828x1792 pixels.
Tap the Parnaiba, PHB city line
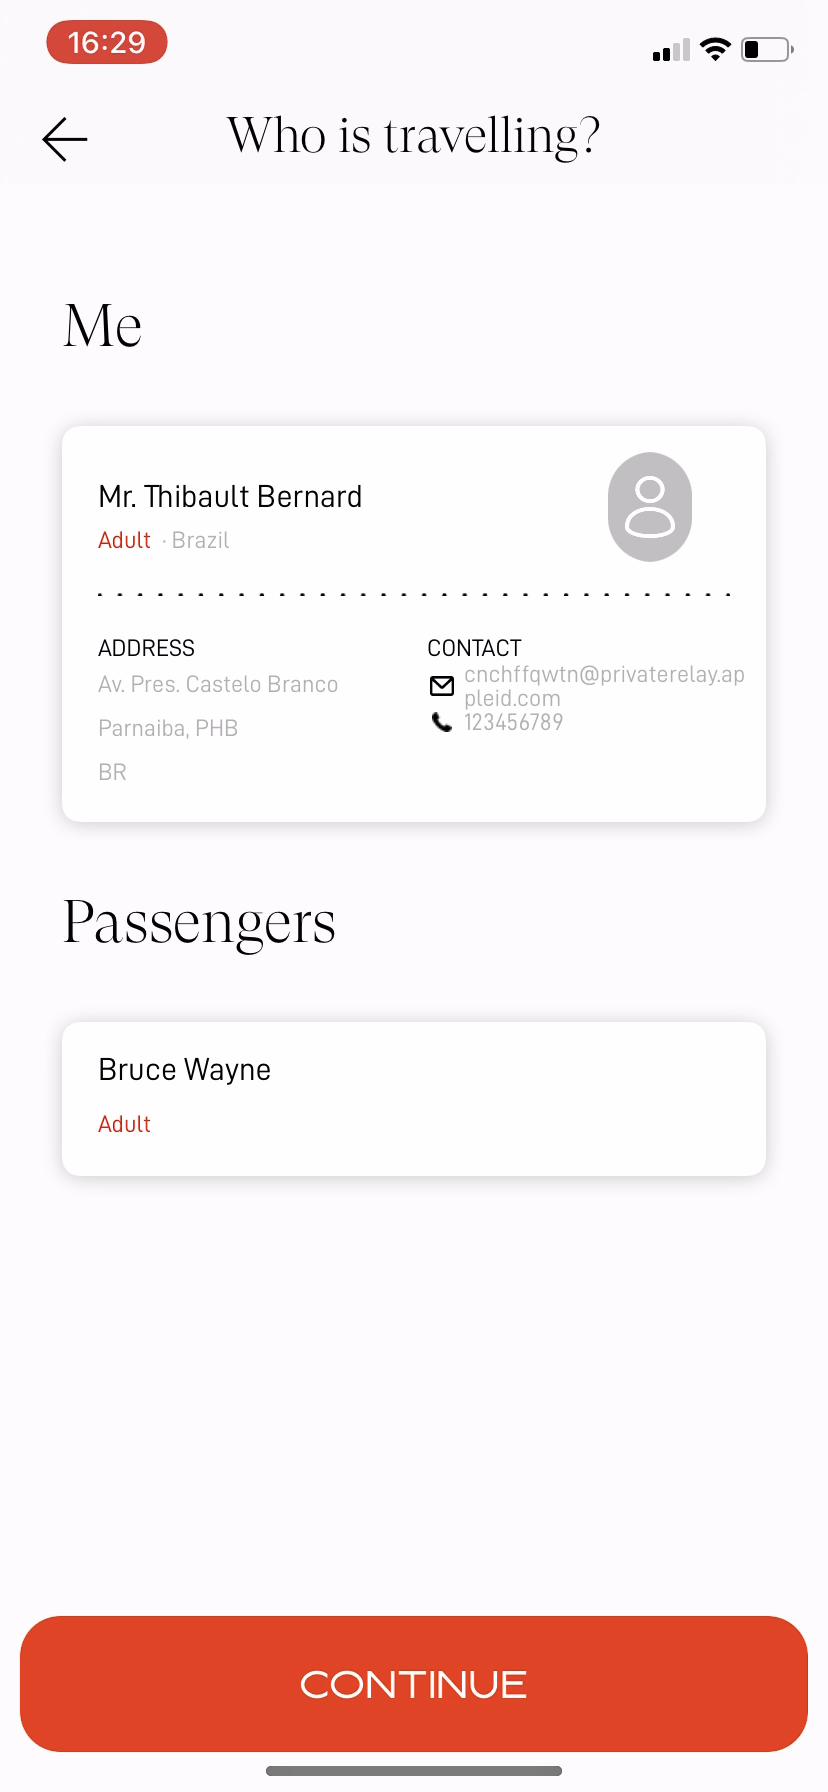click(x=168, y=729)
